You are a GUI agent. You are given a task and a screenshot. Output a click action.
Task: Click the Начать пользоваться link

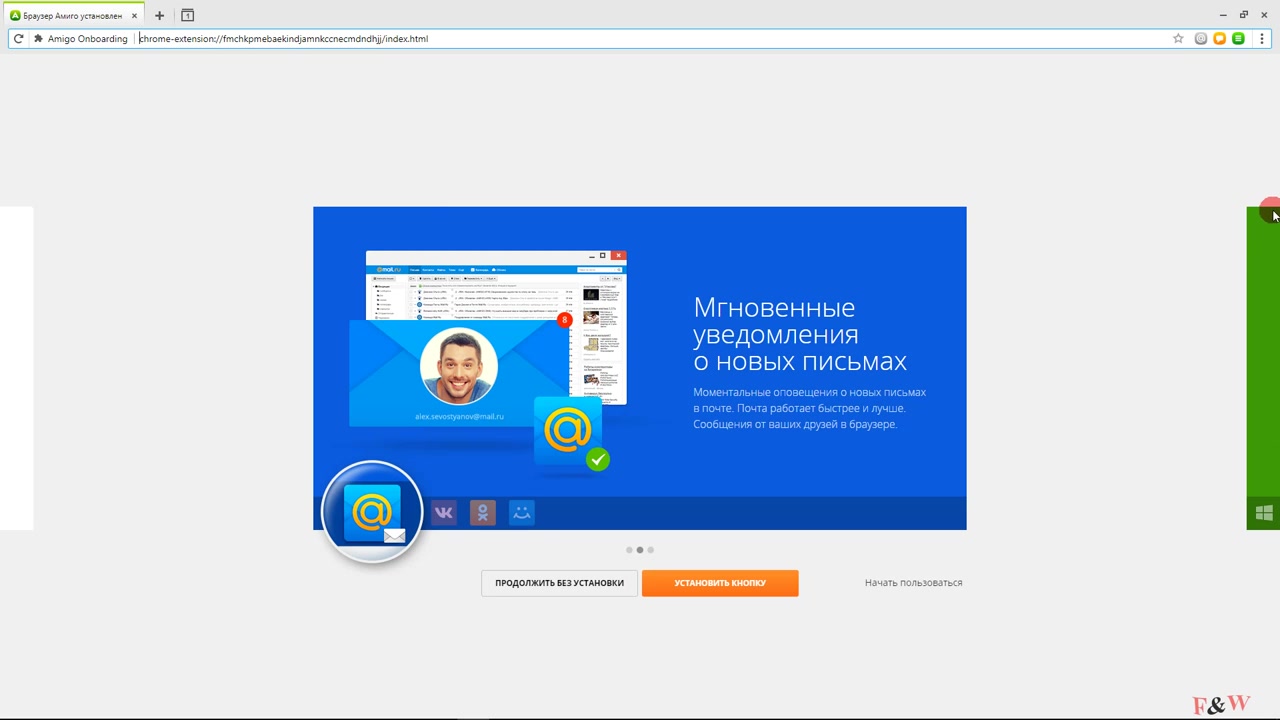(913, 583)
